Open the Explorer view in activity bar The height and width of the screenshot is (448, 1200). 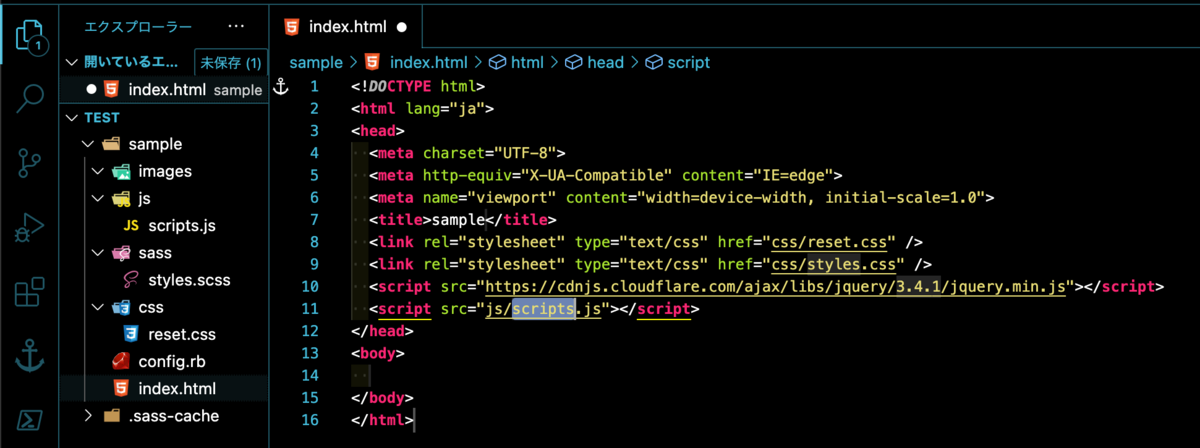pyautogui.click(x=29, y=34)
